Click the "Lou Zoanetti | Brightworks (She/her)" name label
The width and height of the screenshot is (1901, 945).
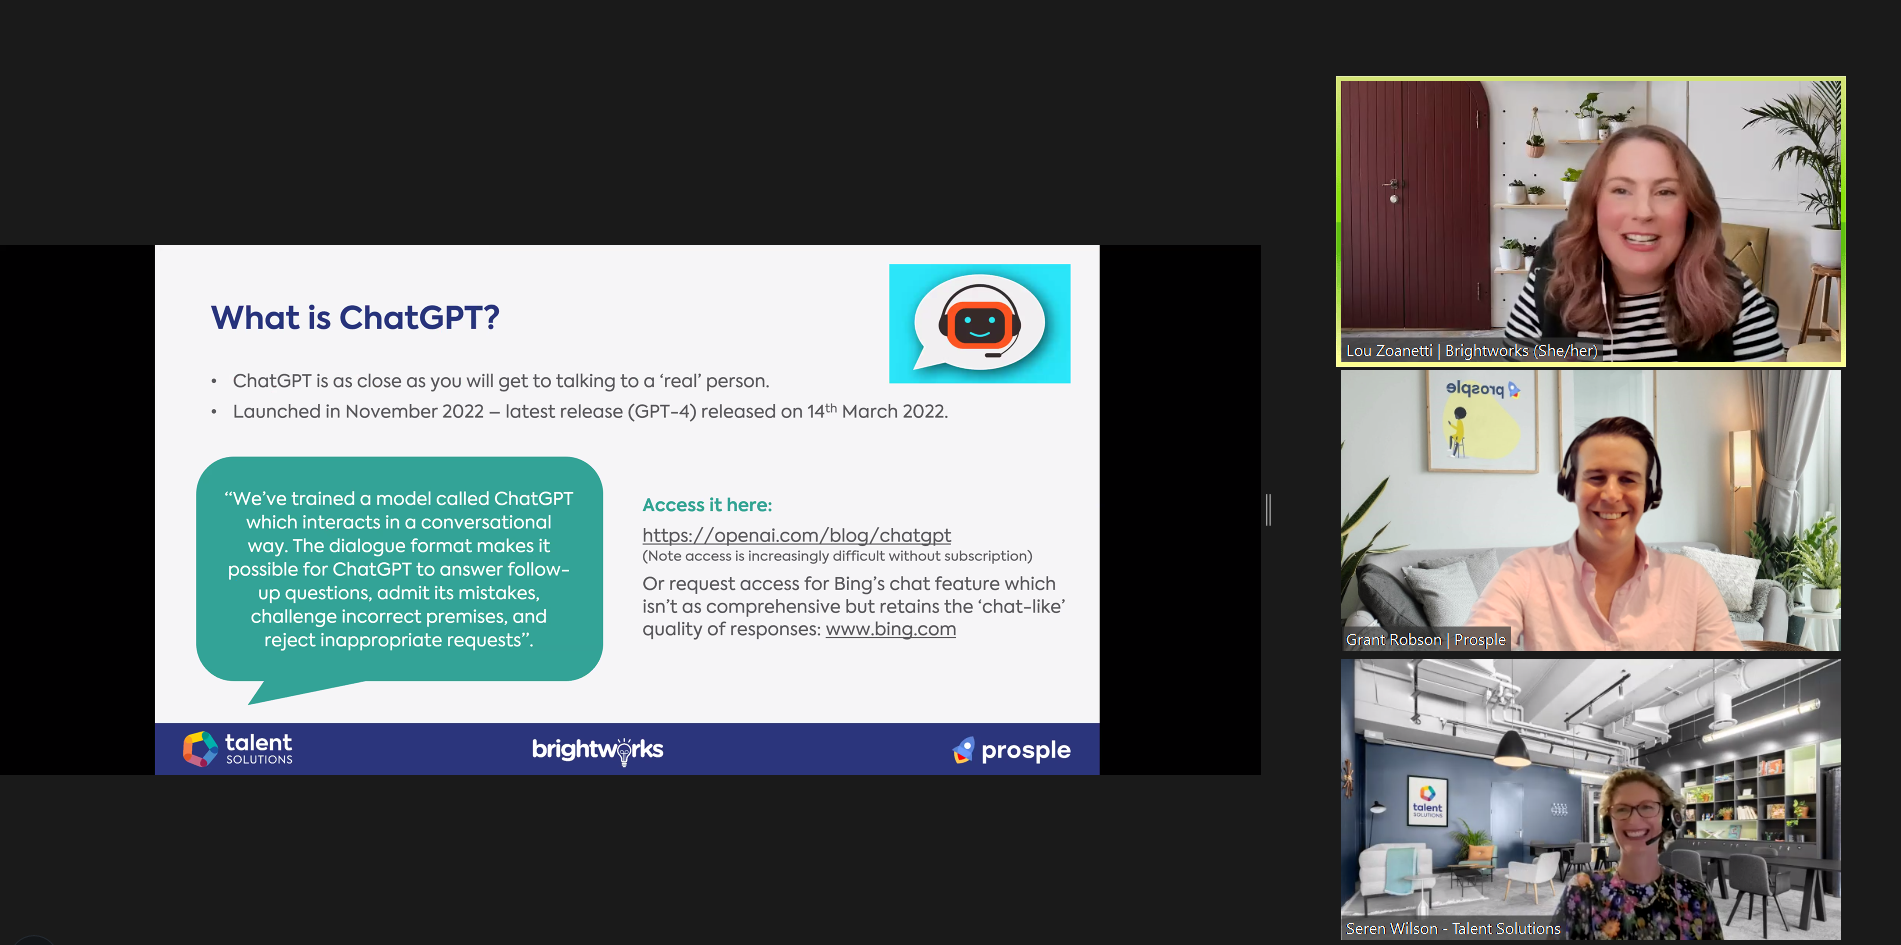point(1471,351)
